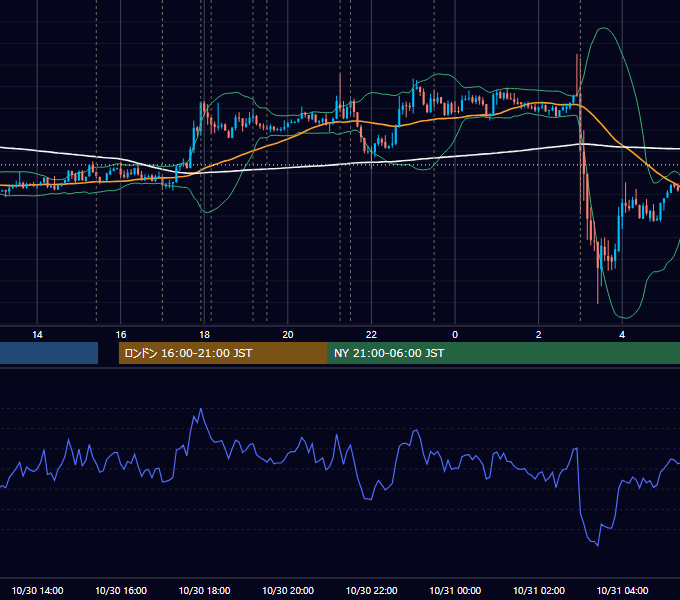Click the 10/30 20:00 date label

288,590
